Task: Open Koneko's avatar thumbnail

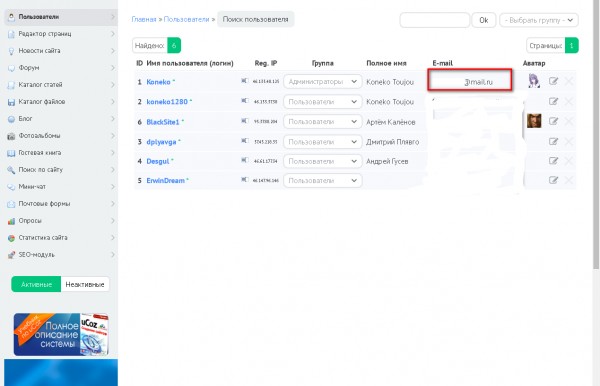Action: point(534,81)
